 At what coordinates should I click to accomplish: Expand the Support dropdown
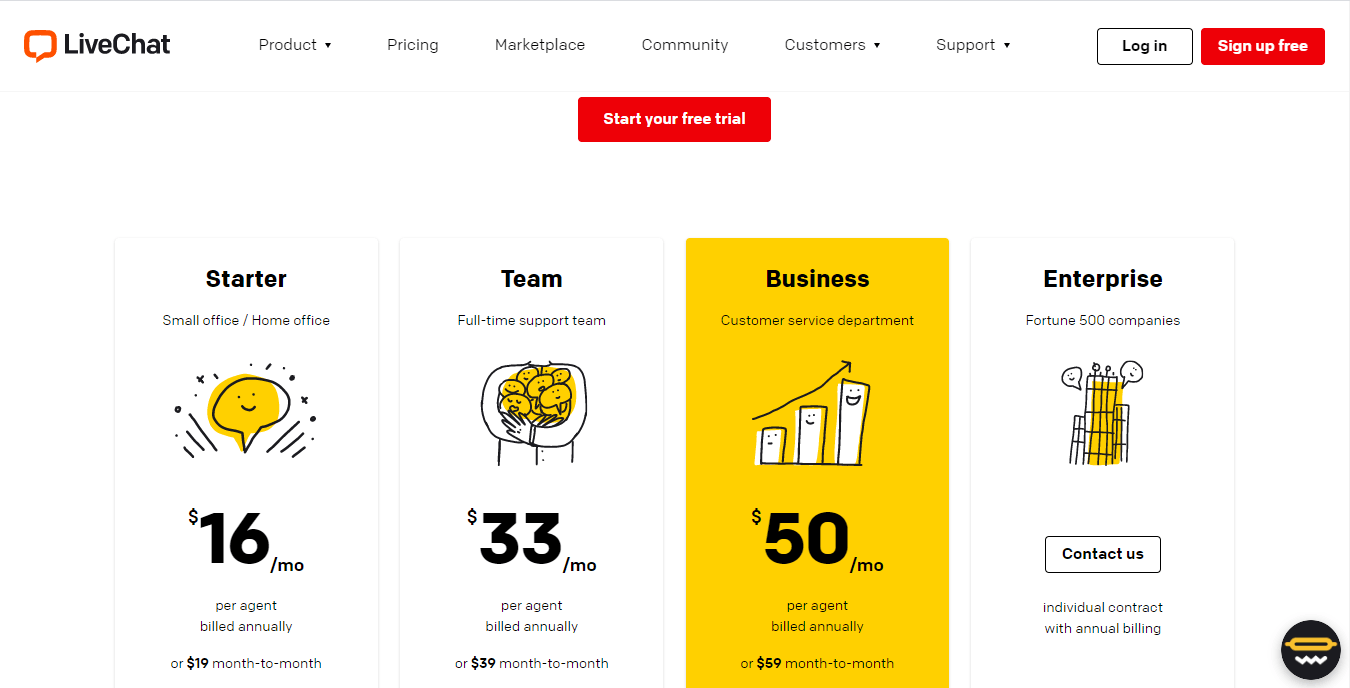point(972,45)
